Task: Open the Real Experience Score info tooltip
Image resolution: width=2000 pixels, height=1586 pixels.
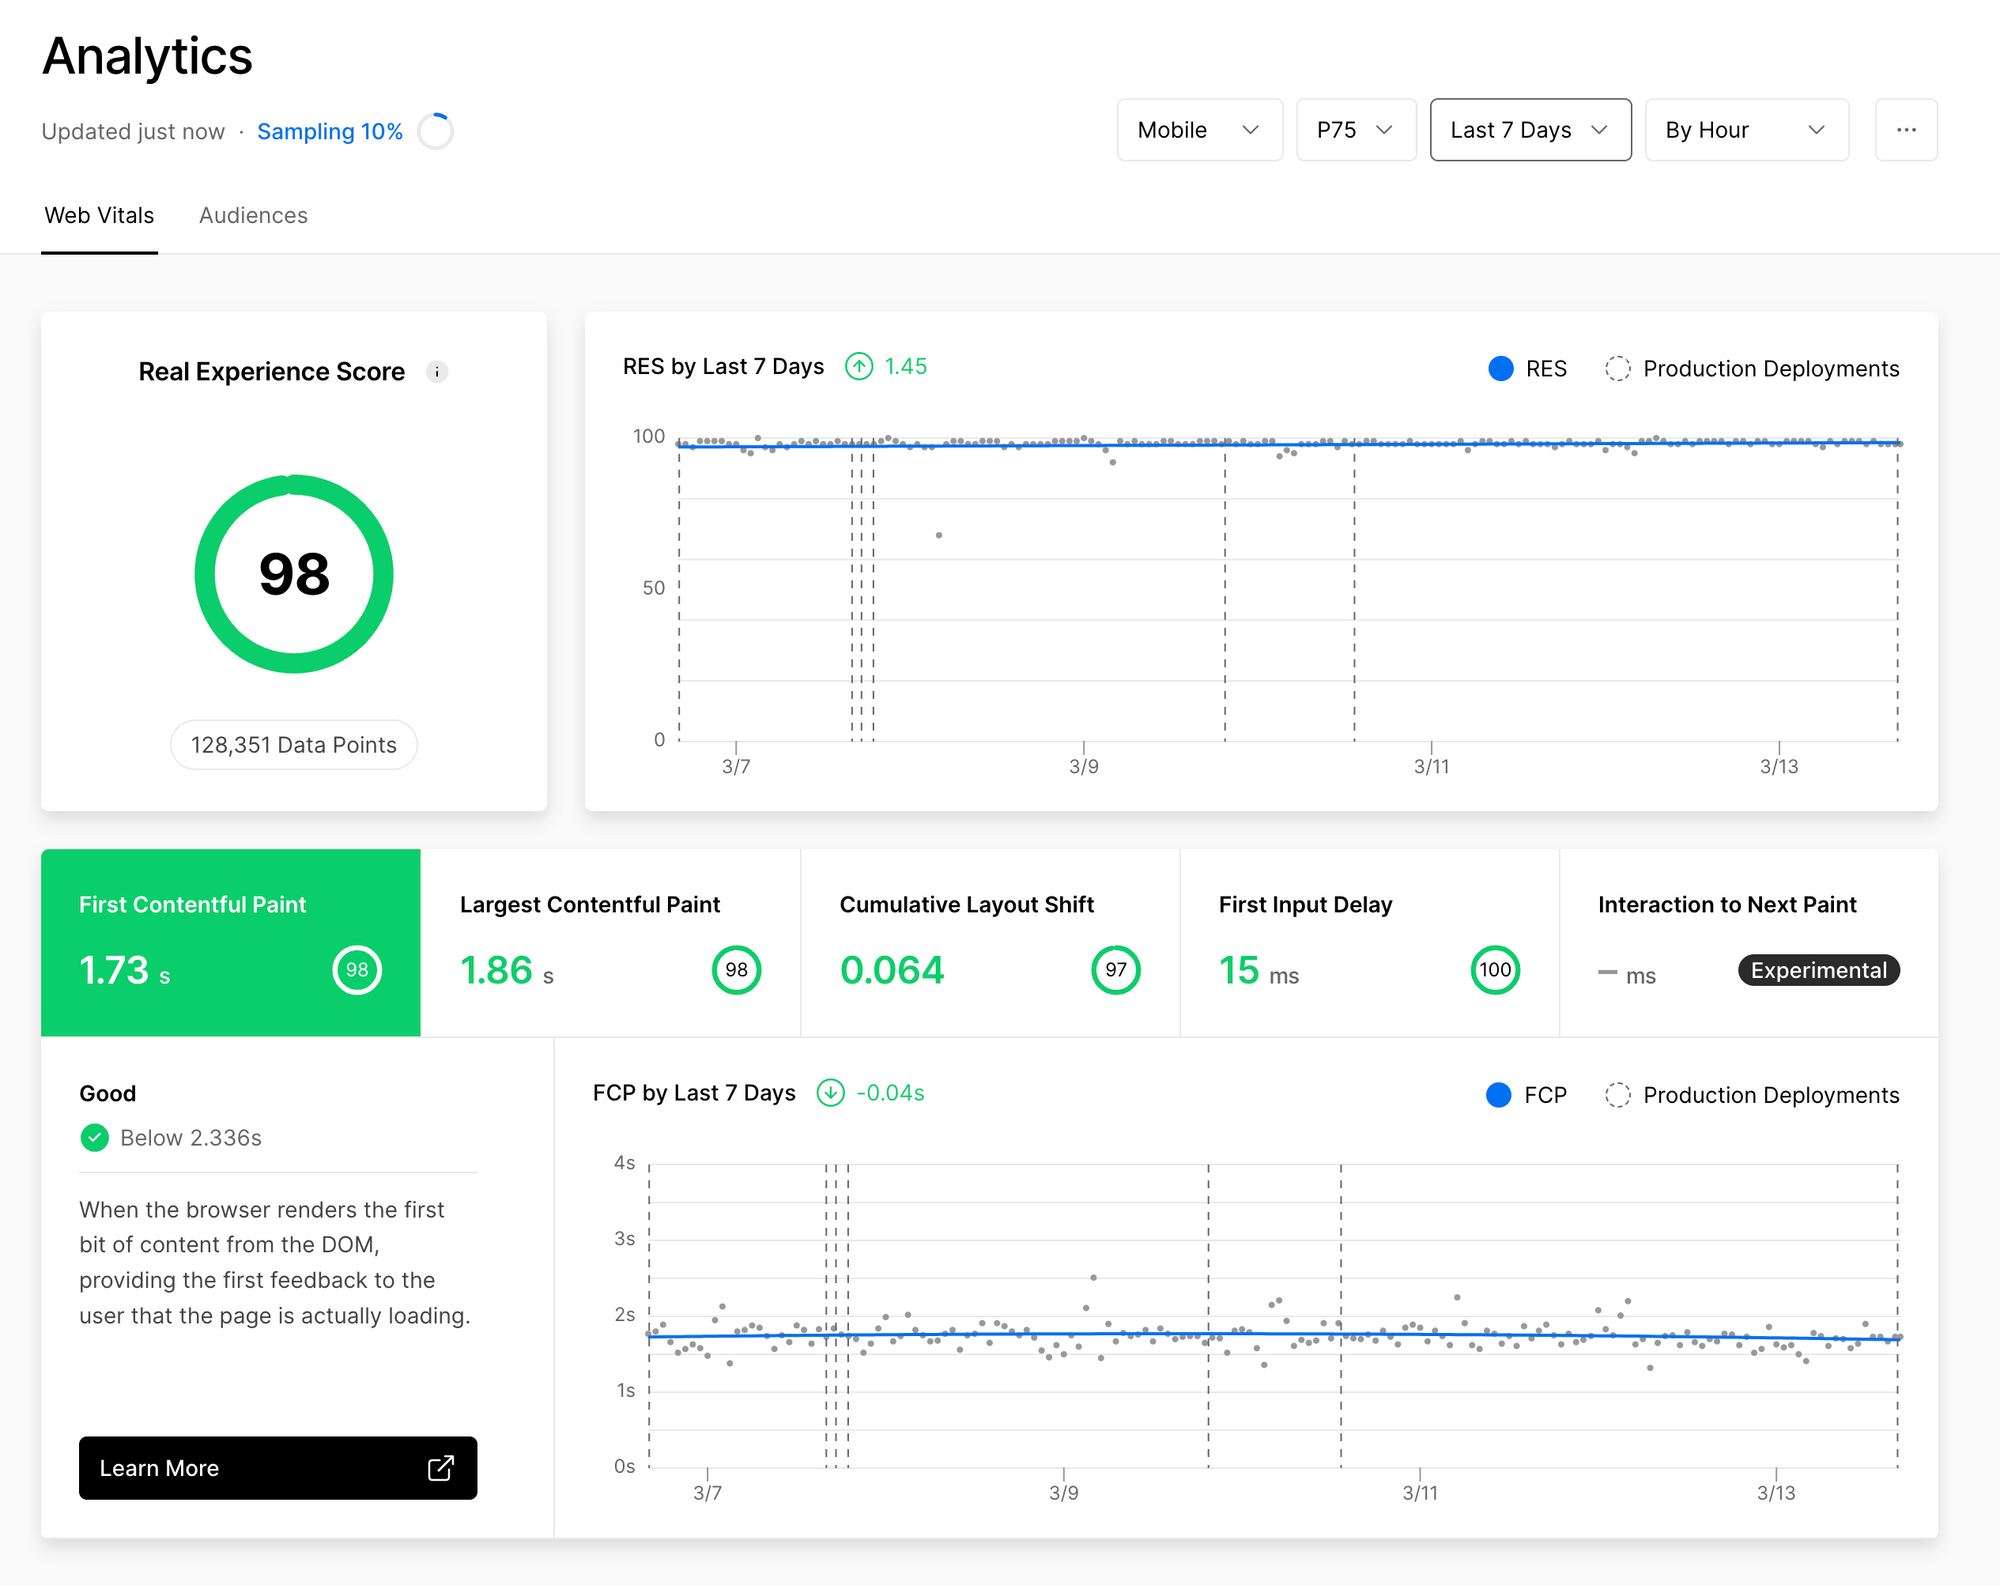Action: pyautogui.click(x=437, y=371)
